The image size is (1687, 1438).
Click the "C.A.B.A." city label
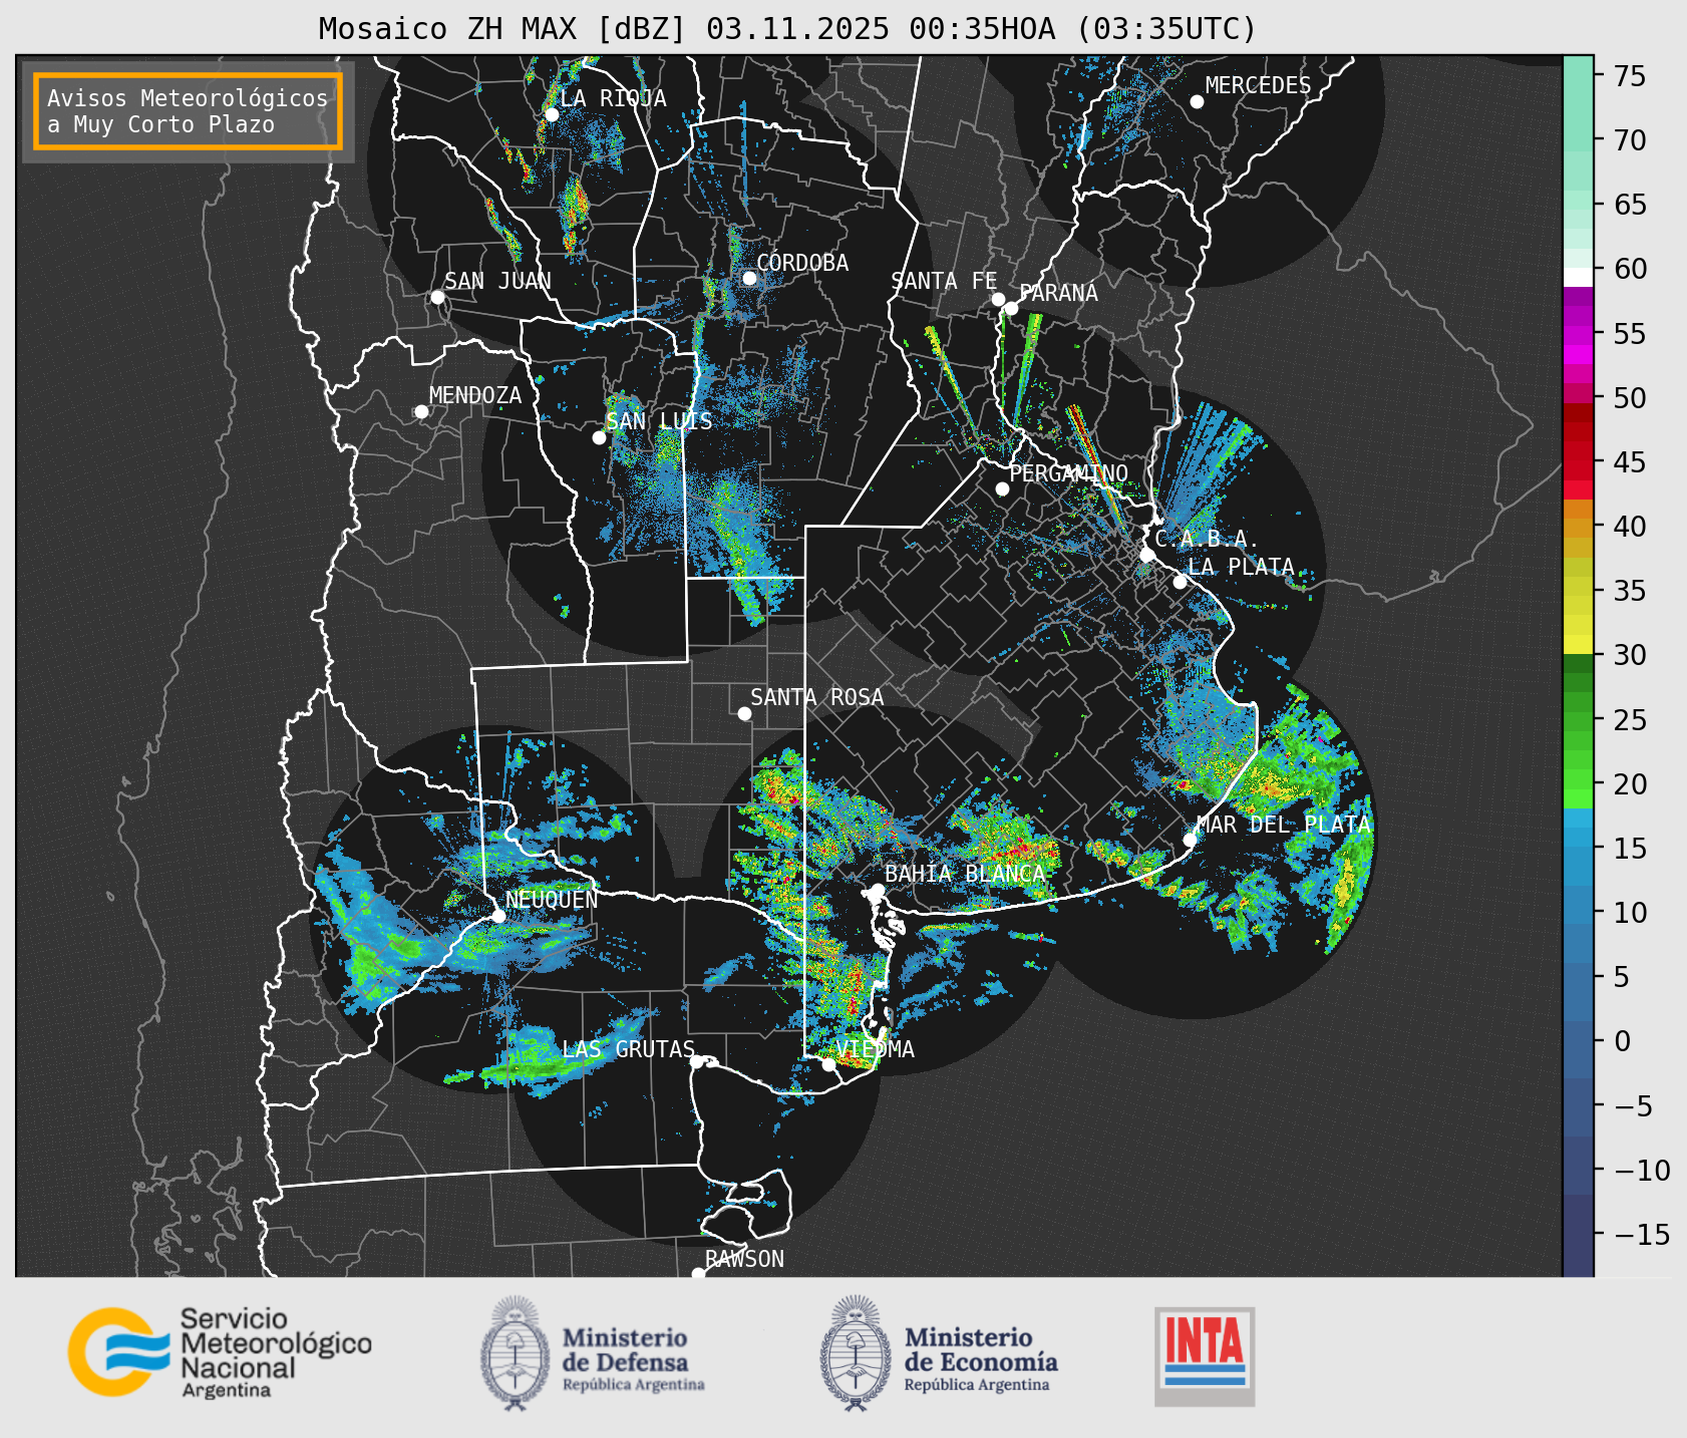point(1207,539)
